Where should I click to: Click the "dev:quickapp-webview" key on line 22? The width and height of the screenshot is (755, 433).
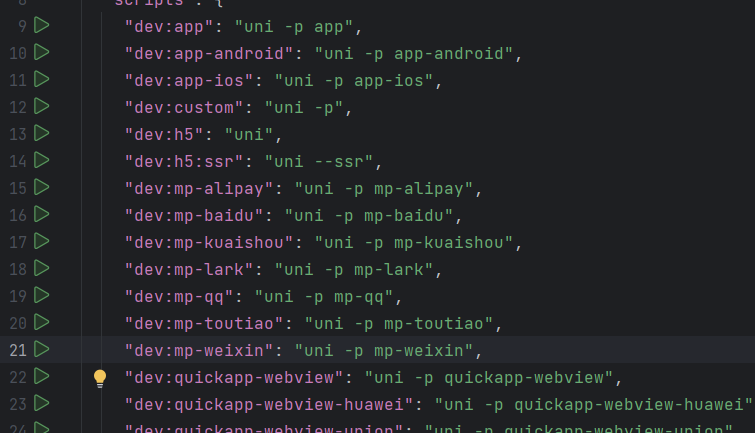pyautogui.click(x=234, y=378)
